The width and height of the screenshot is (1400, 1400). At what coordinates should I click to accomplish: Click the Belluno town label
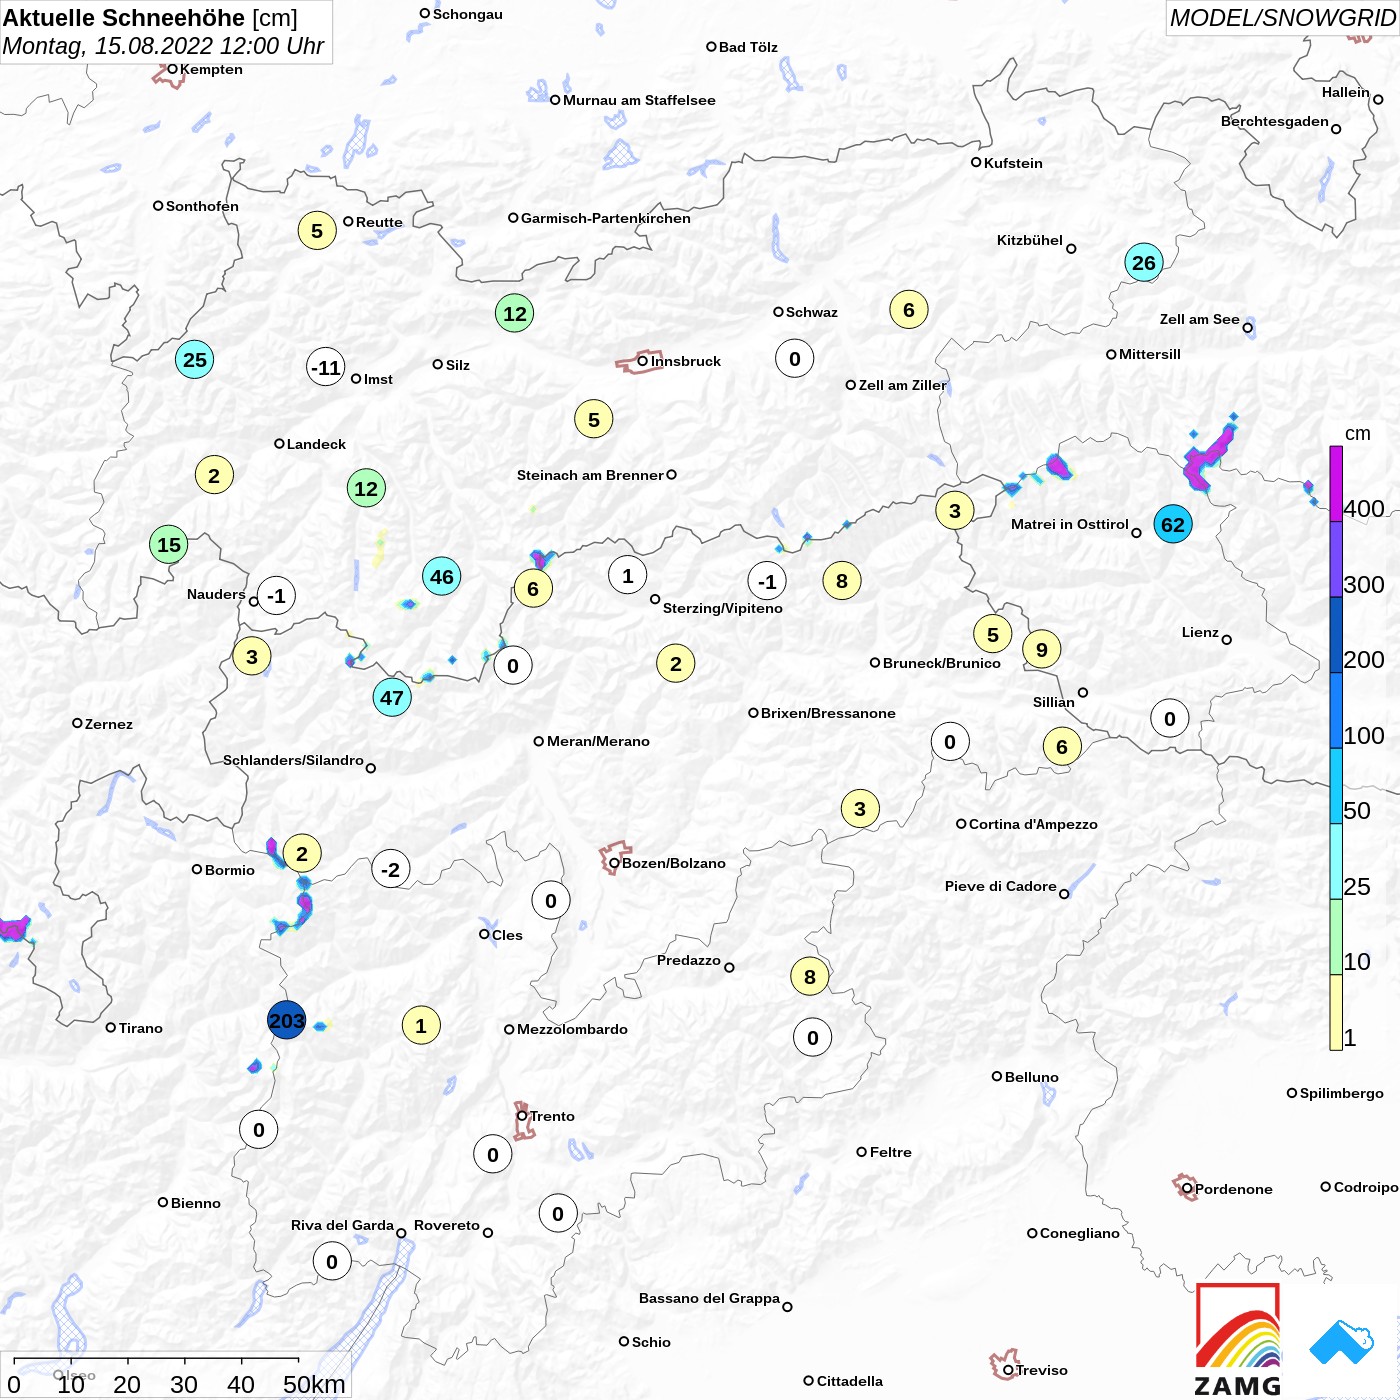(x=1032, y=1077)
